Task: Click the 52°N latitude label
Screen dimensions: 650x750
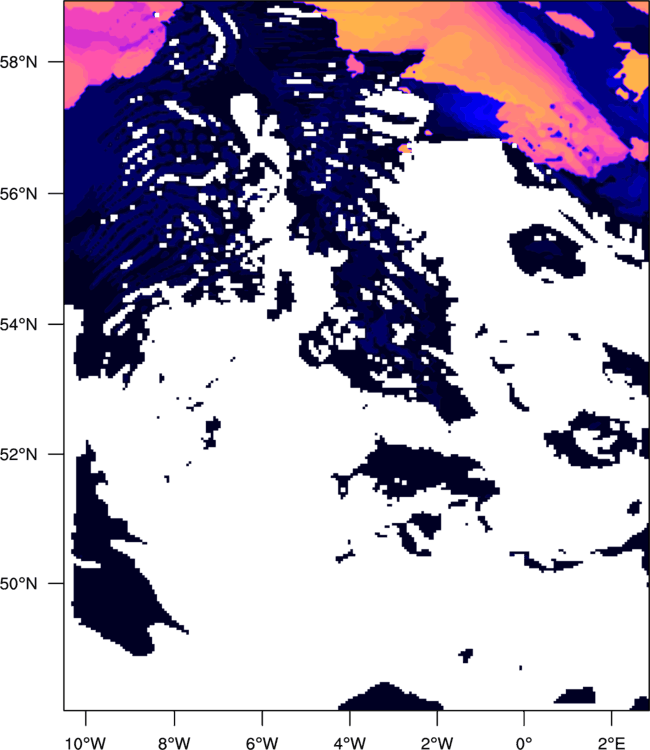Action: [18, 454]
